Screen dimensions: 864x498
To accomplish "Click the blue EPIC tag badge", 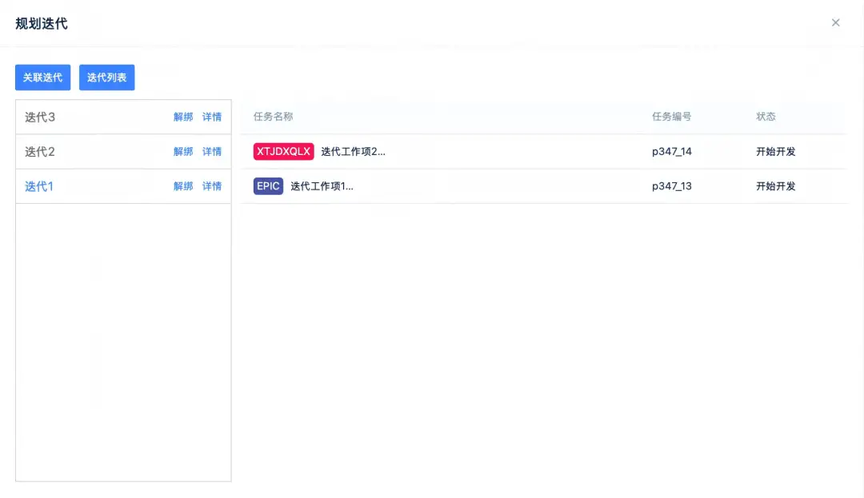I will (268, 186).
